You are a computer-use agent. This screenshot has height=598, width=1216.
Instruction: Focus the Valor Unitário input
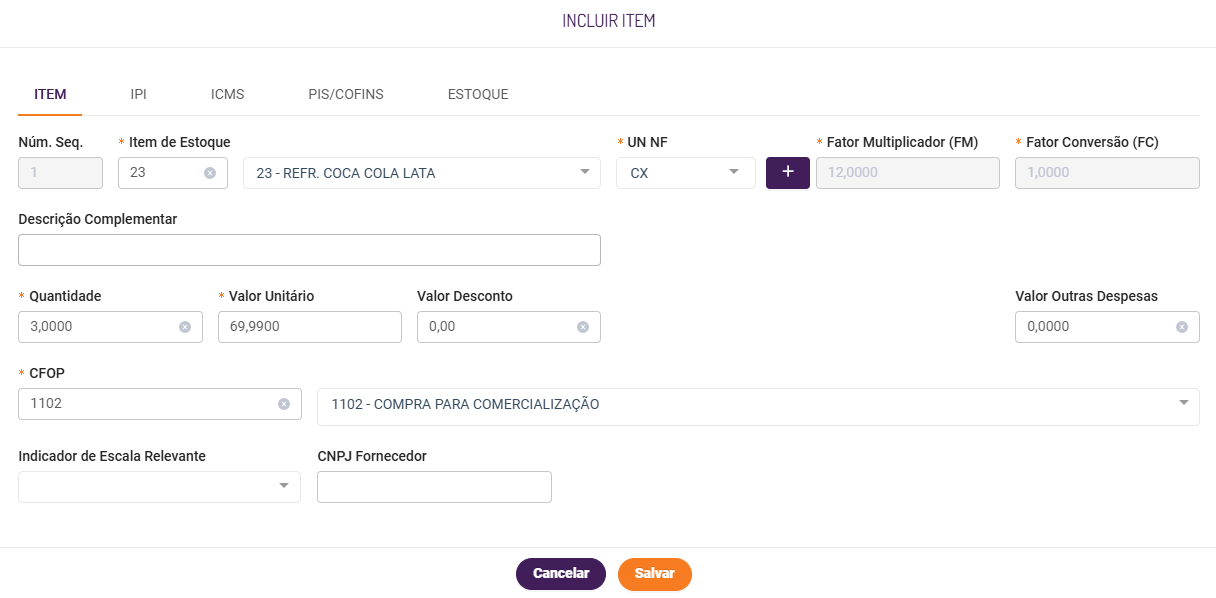[309, 327]
